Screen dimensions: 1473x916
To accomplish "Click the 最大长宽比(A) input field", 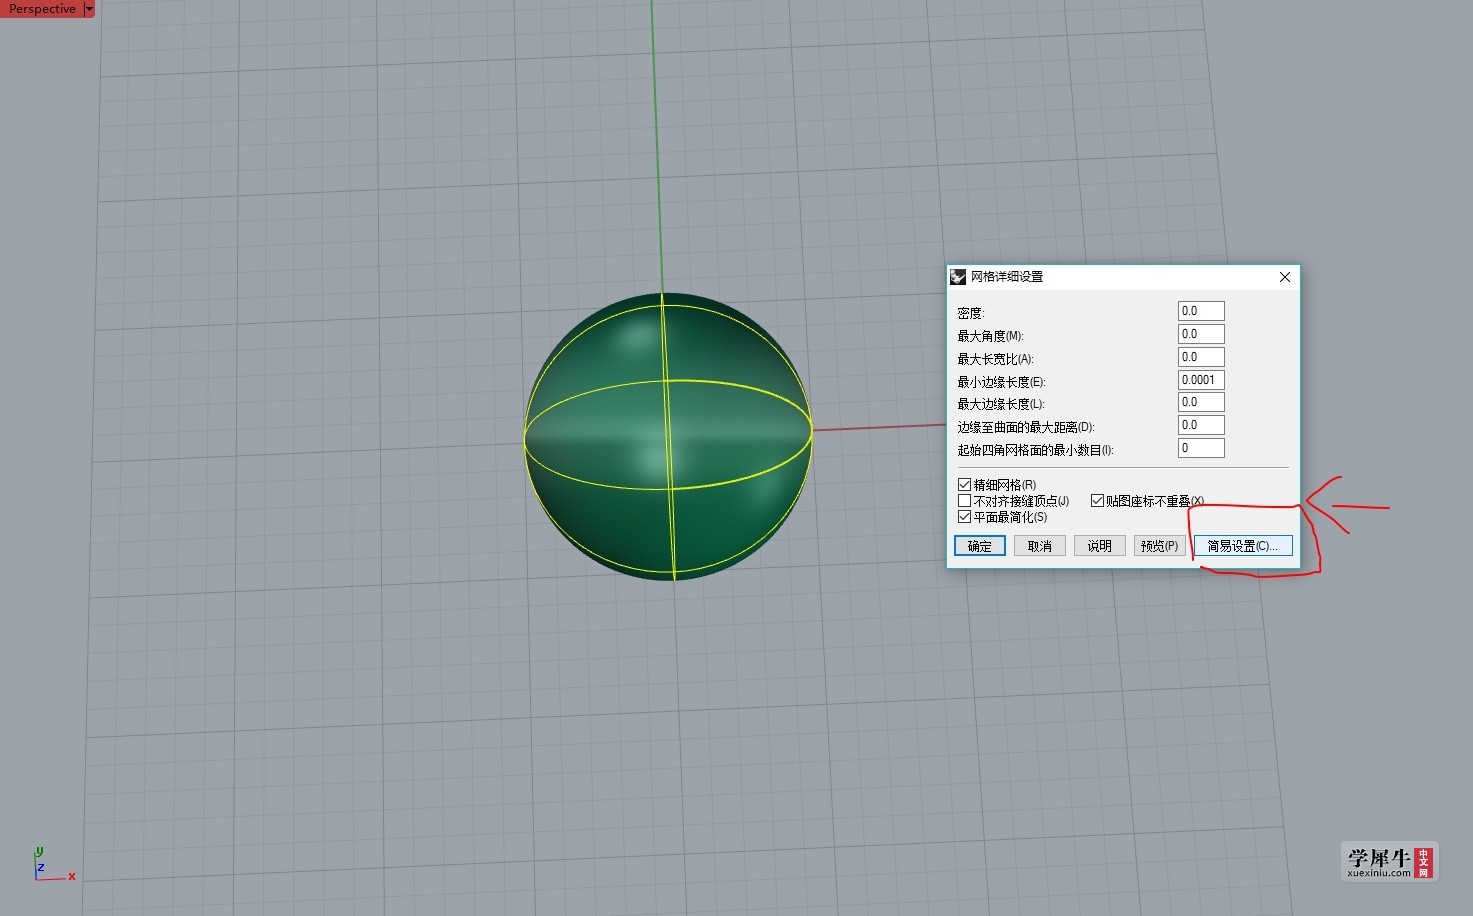I will coord(1201,357).
